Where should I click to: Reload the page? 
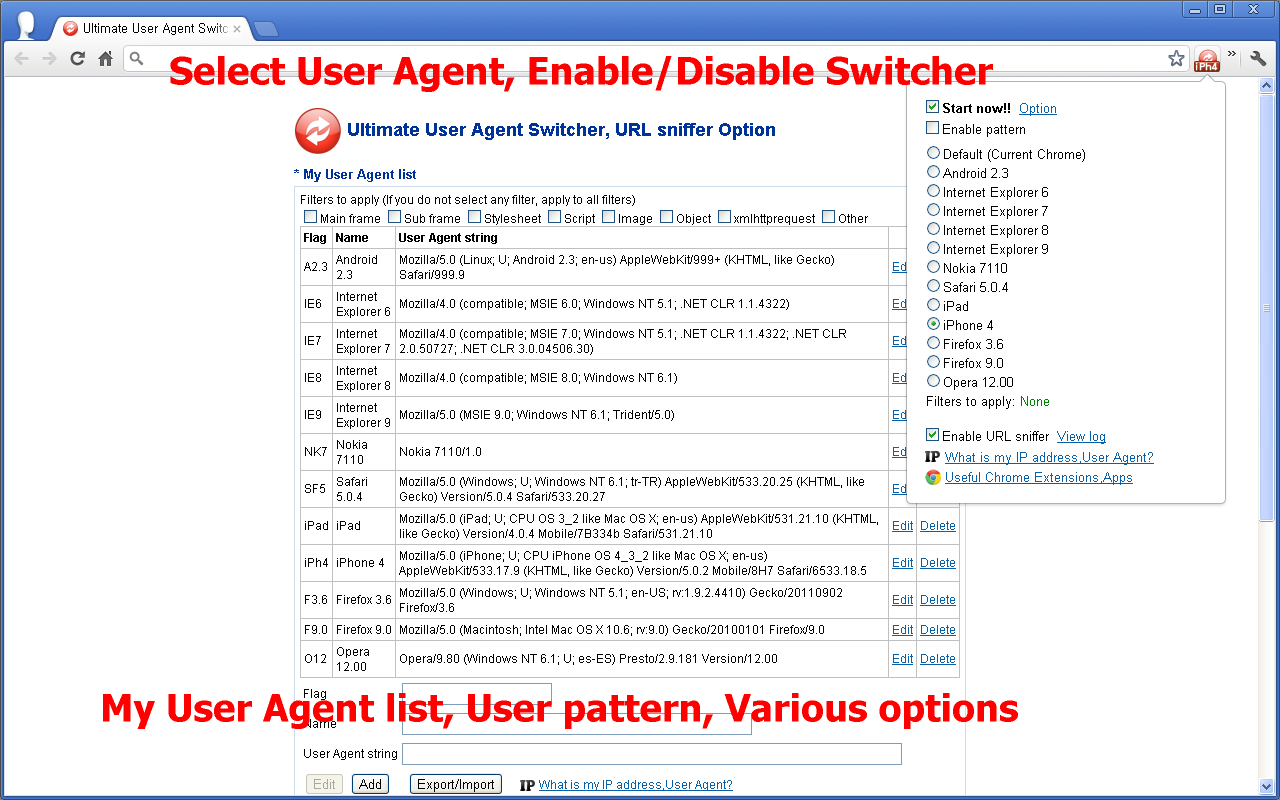pos(77,59)
